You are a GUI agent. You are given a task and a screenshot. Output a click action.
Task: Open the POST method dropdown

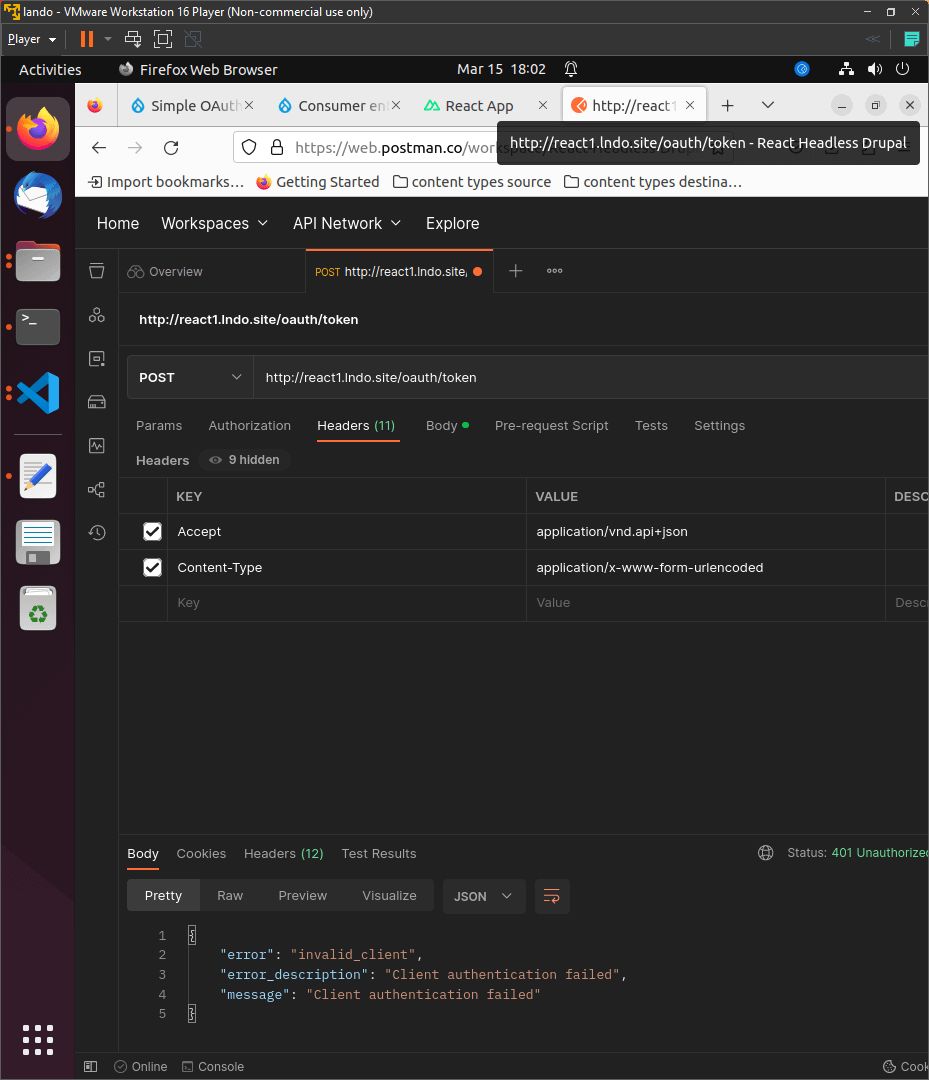(190, 377)
